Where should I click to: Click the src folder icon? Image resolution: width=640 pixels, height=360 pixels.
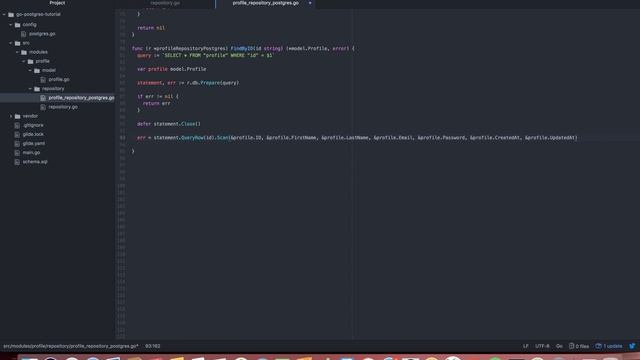point(18,43)
